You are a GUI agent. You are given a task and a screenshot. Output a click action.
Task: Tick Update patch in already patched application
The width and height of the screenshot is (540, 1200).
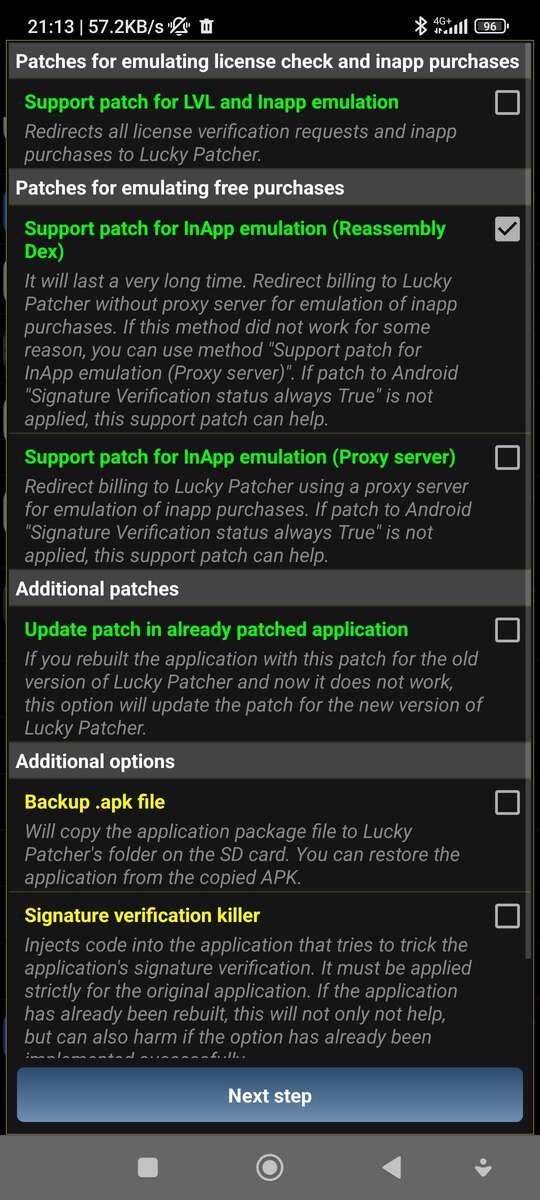[x=508, y=629]
